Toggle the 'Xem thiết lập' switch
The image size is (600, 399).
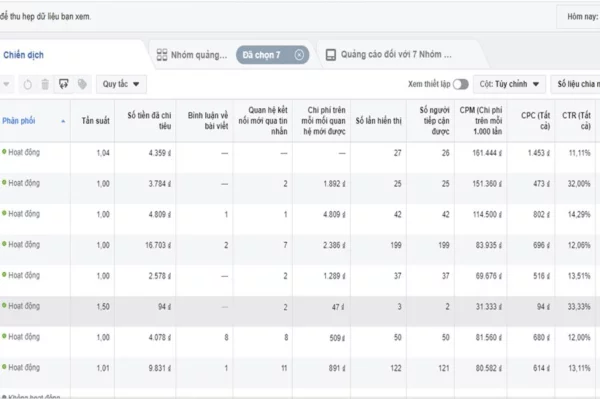(x=460, y=84)
